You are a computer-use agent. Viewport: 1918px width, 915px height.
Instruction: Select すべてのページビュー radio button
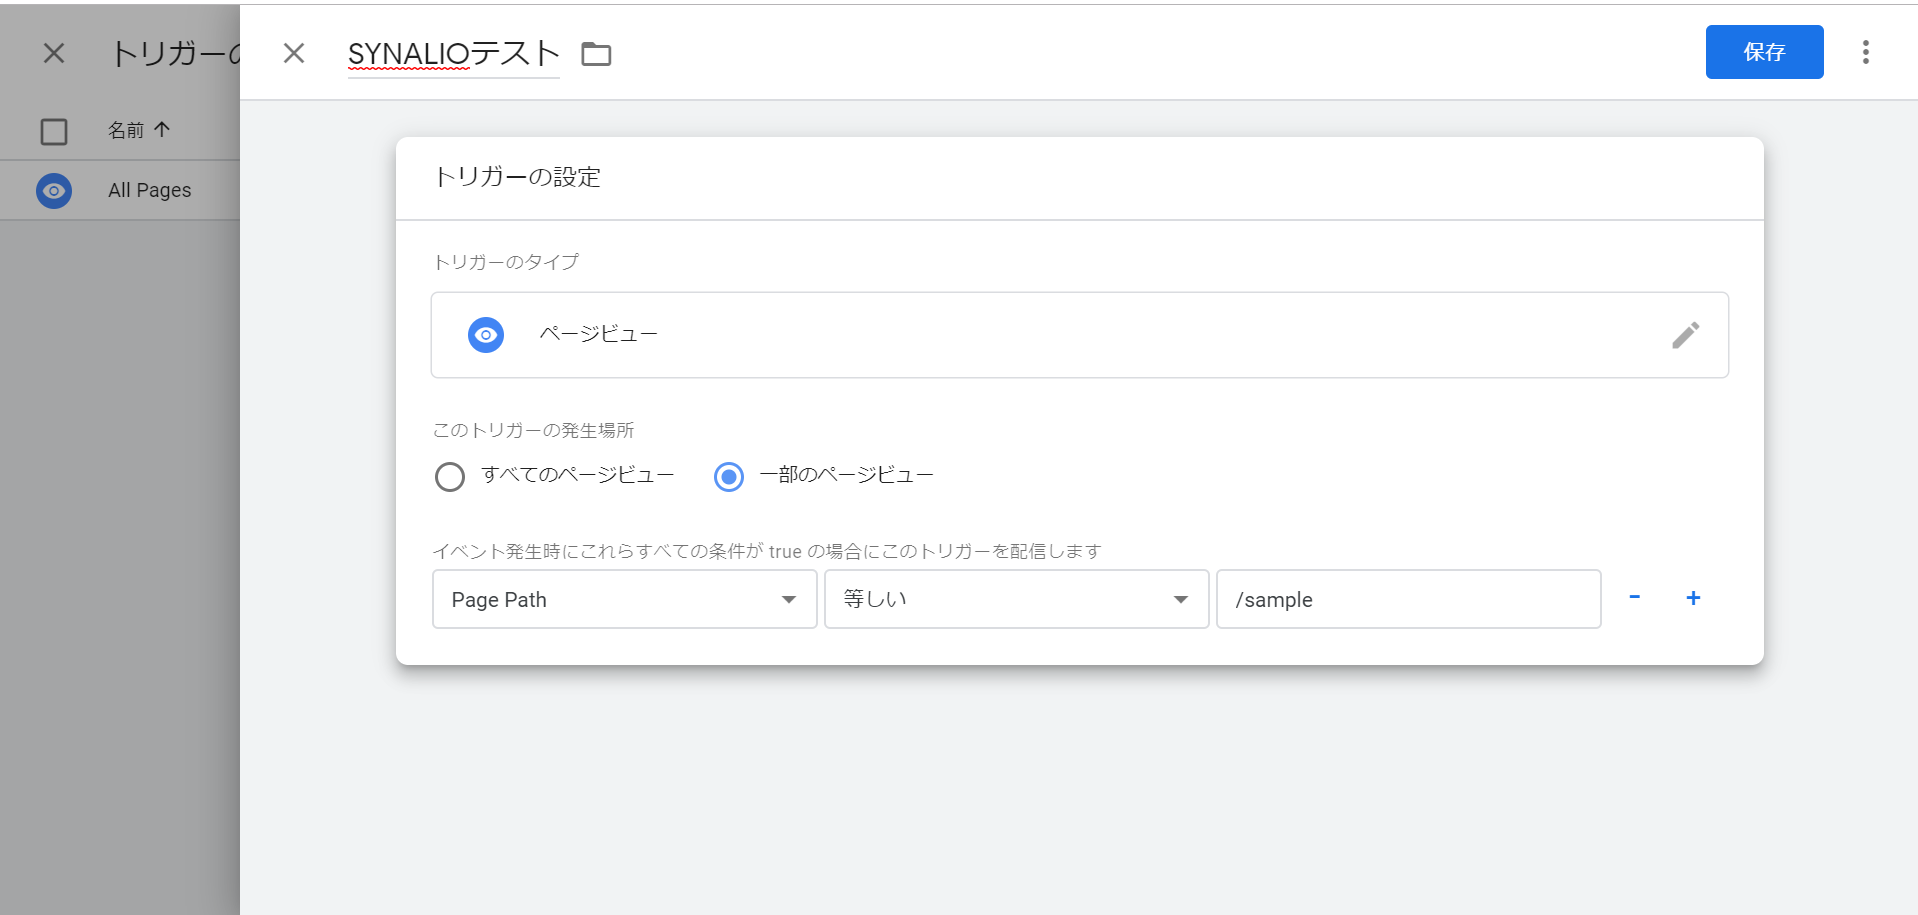click(450, 477)
